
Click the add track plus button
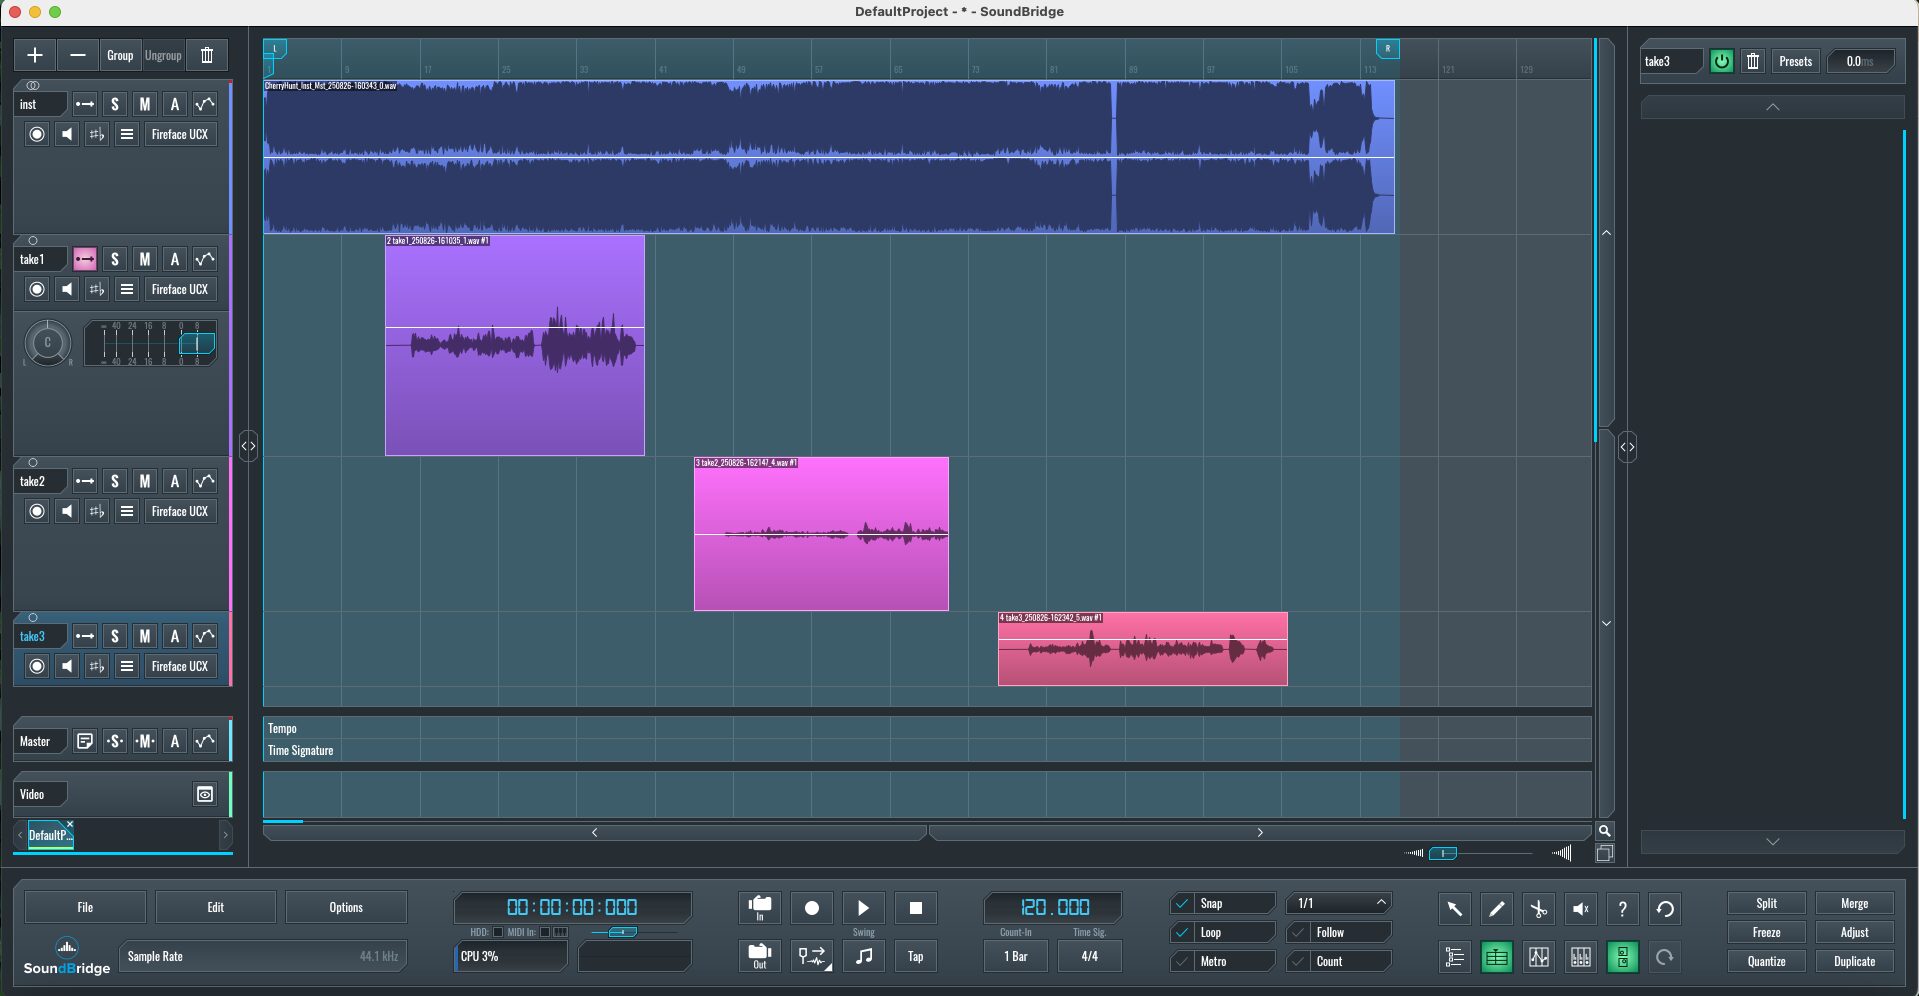35,55
